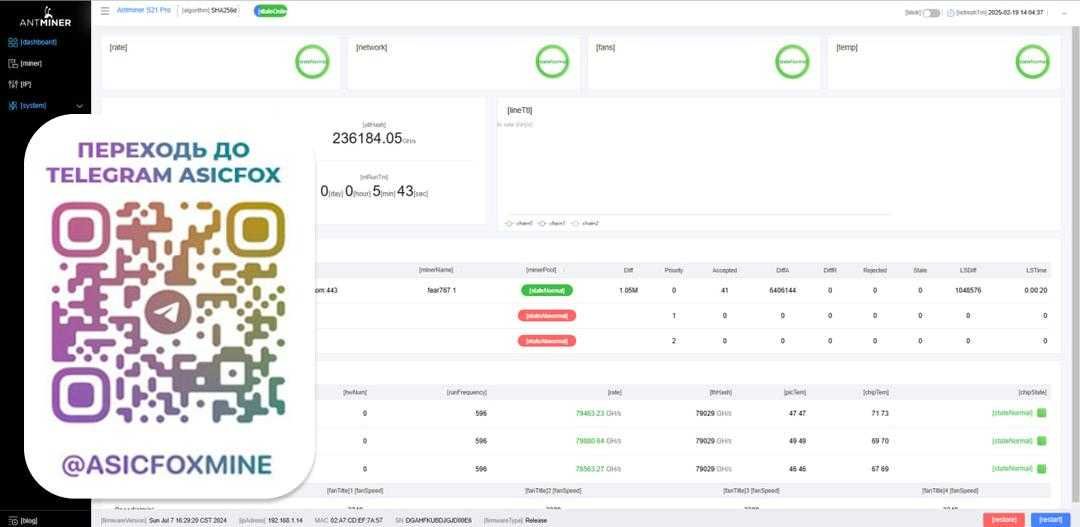The height and width of the screenshot is (527, 1080).
Task: Click DiffA value 6406144
Action: [782, 291]
